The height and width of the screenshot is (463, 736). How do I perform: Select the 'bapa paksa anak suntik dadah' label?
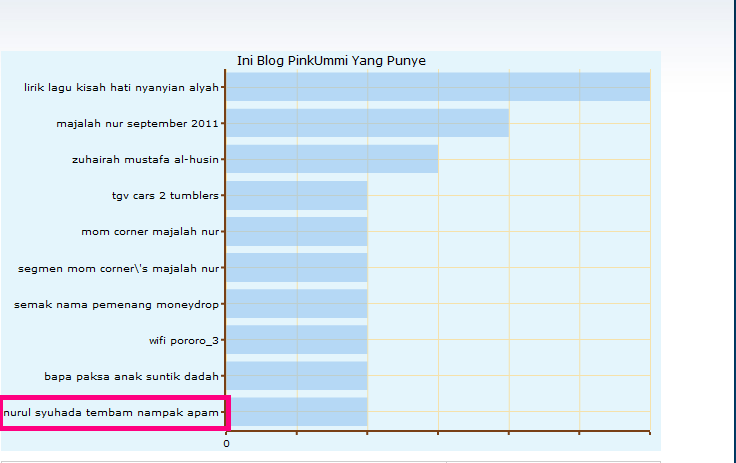pos(132,376)
